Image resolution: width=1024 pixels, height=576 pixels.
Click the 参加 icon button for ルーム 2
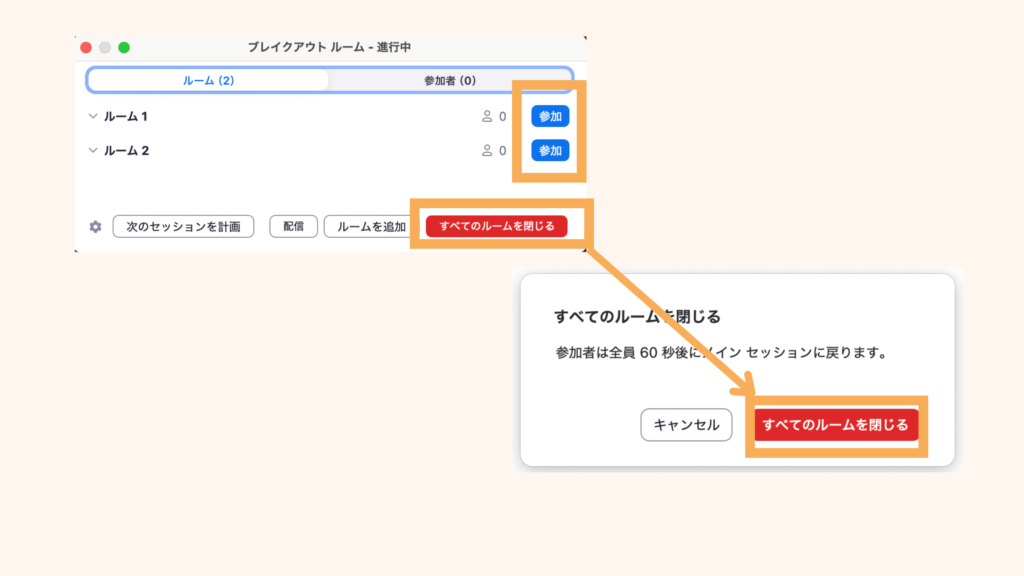[549, 151]
